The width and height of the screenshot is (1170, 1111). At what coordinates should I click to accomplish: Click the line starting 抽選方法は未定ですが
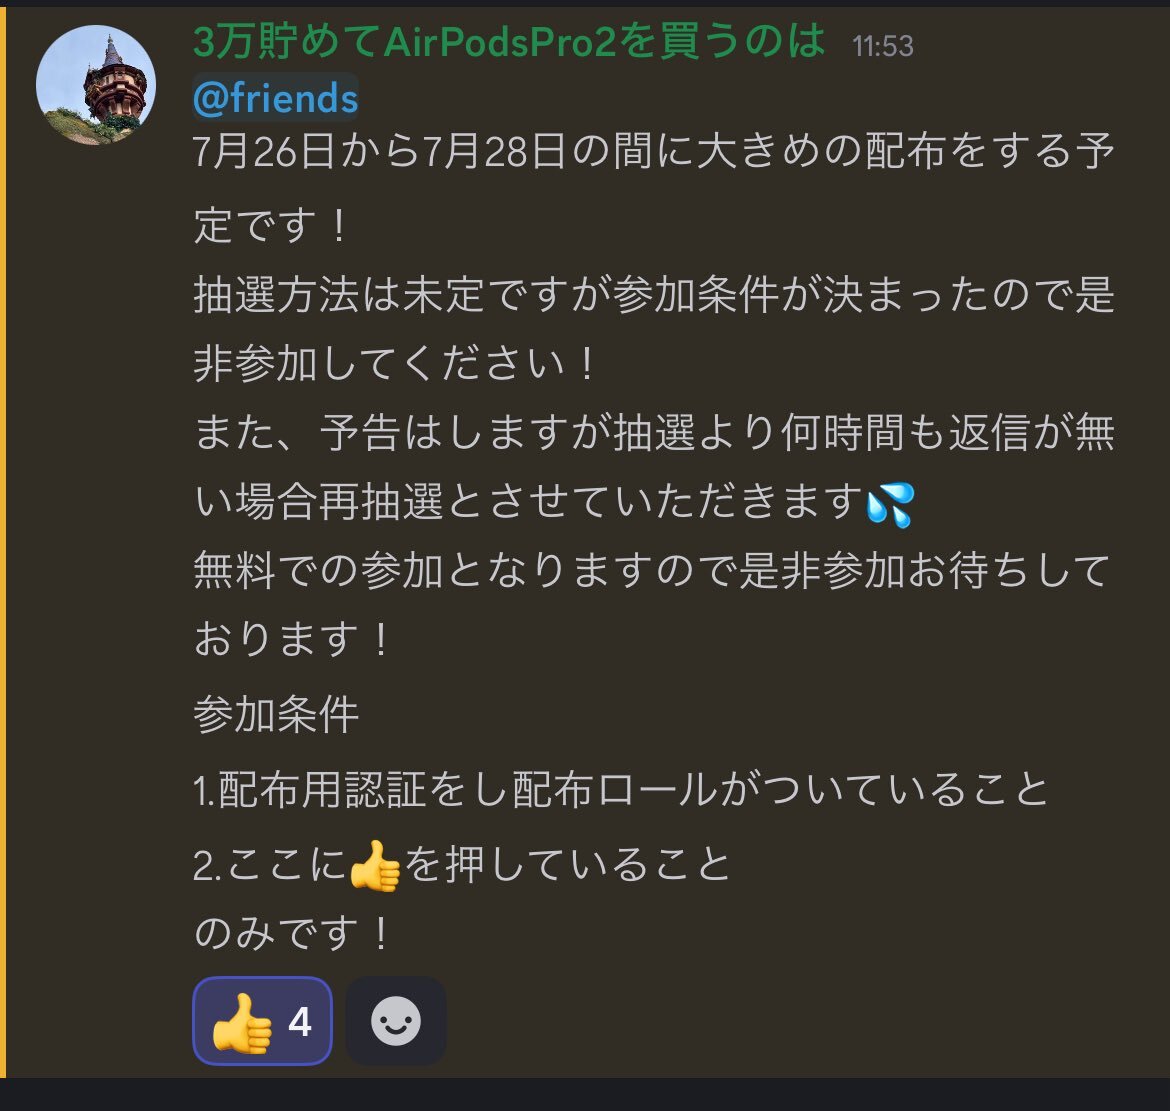[x=654, y=294]
